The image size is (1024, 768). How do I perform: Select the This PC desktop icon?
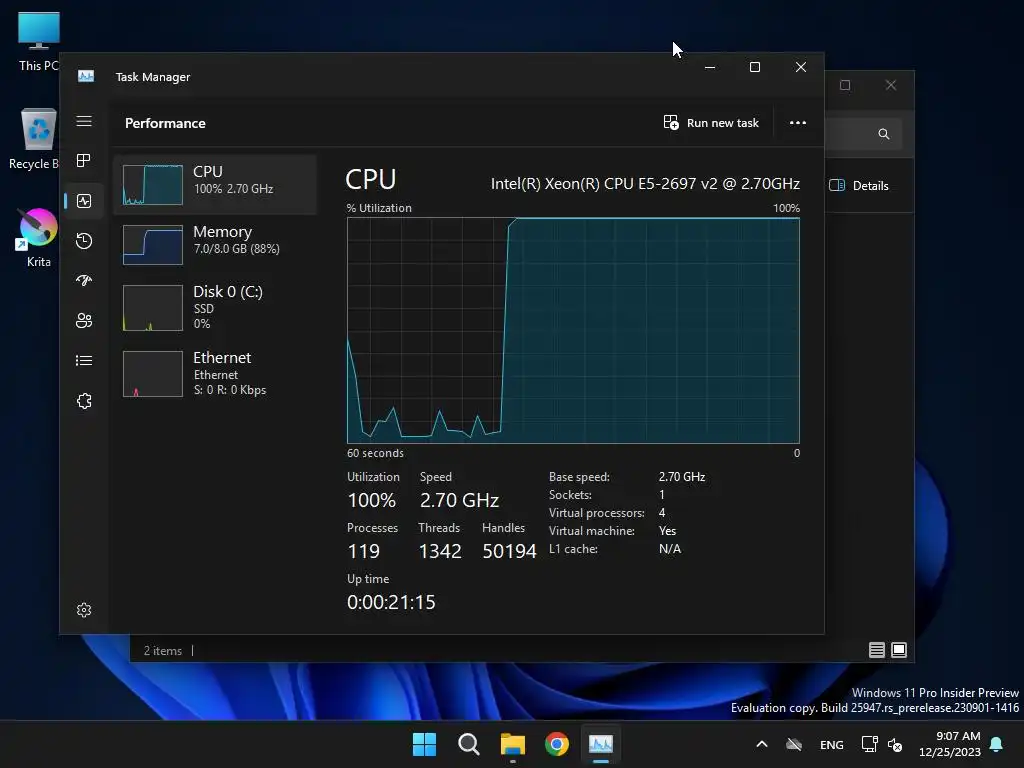(39, 42)
